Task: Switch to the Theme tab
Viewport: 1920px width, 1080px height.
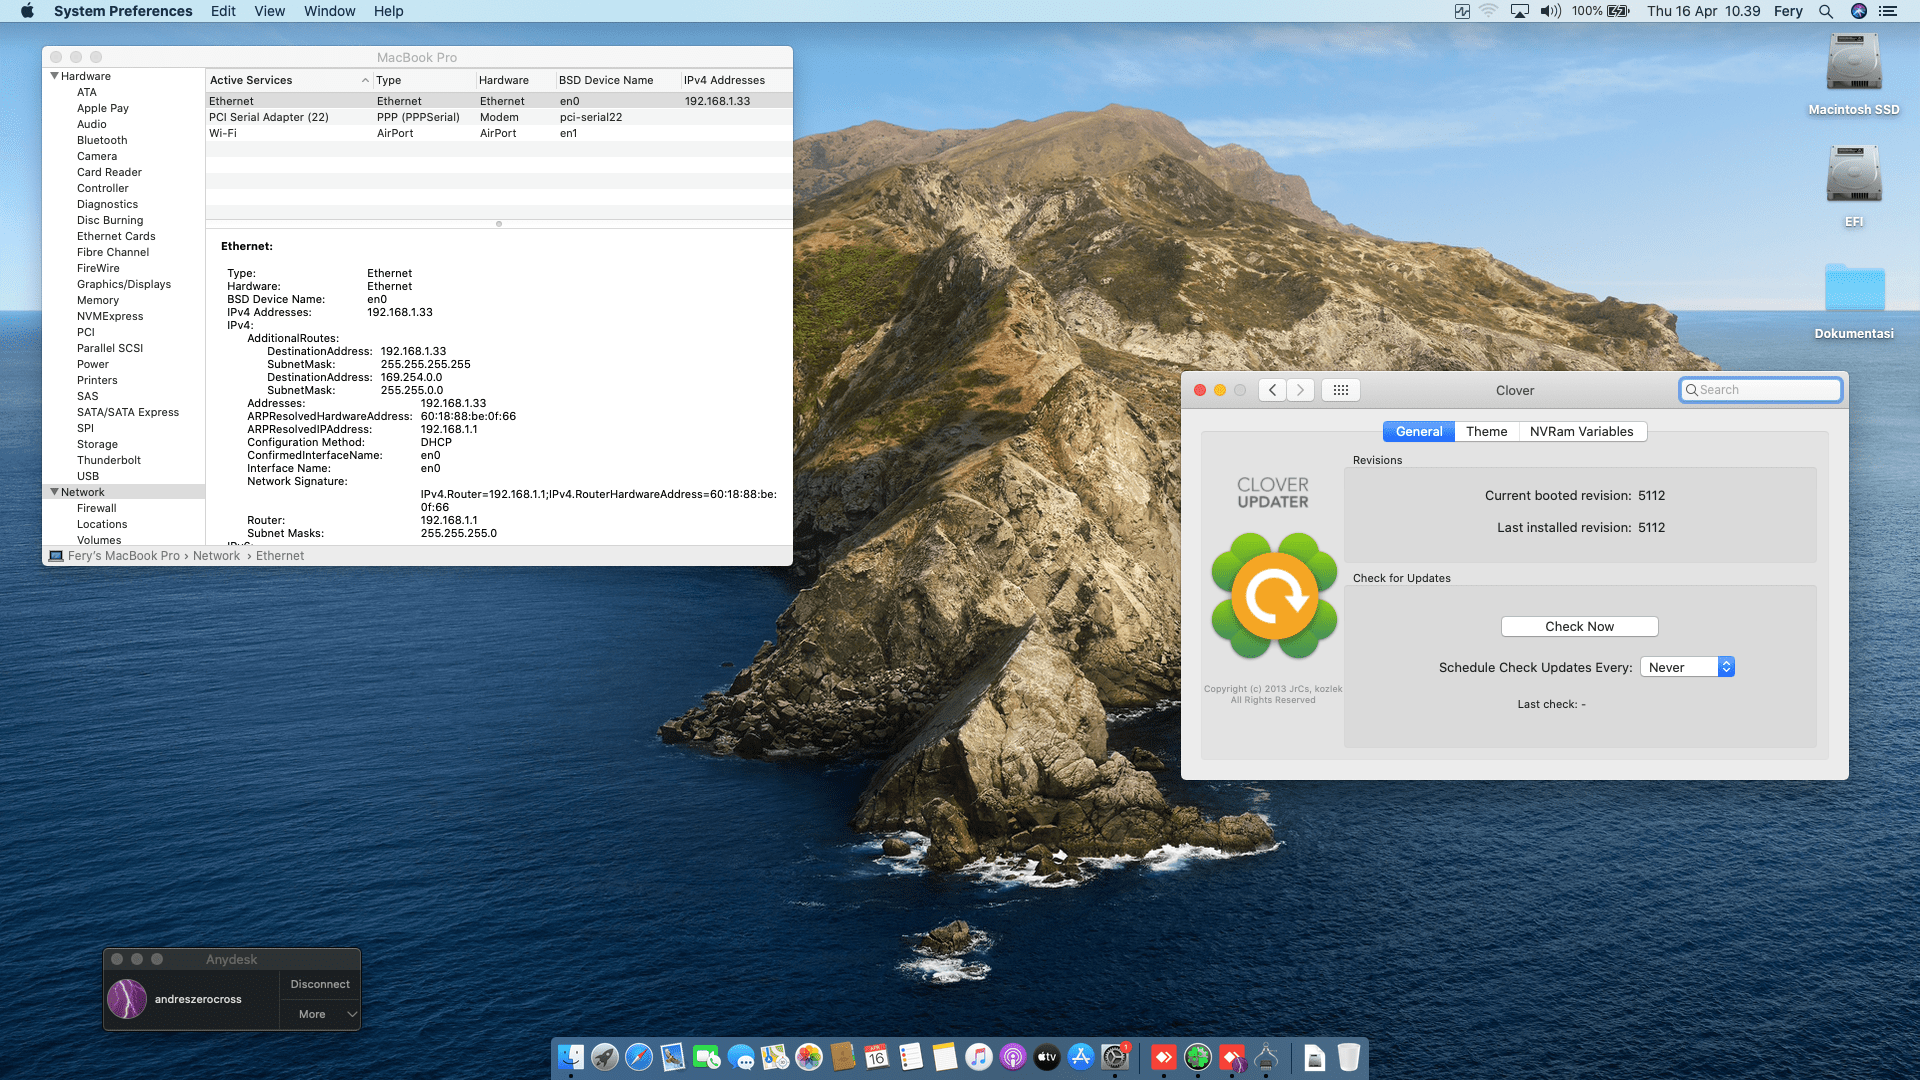Action: click(x=1486, y=431)
